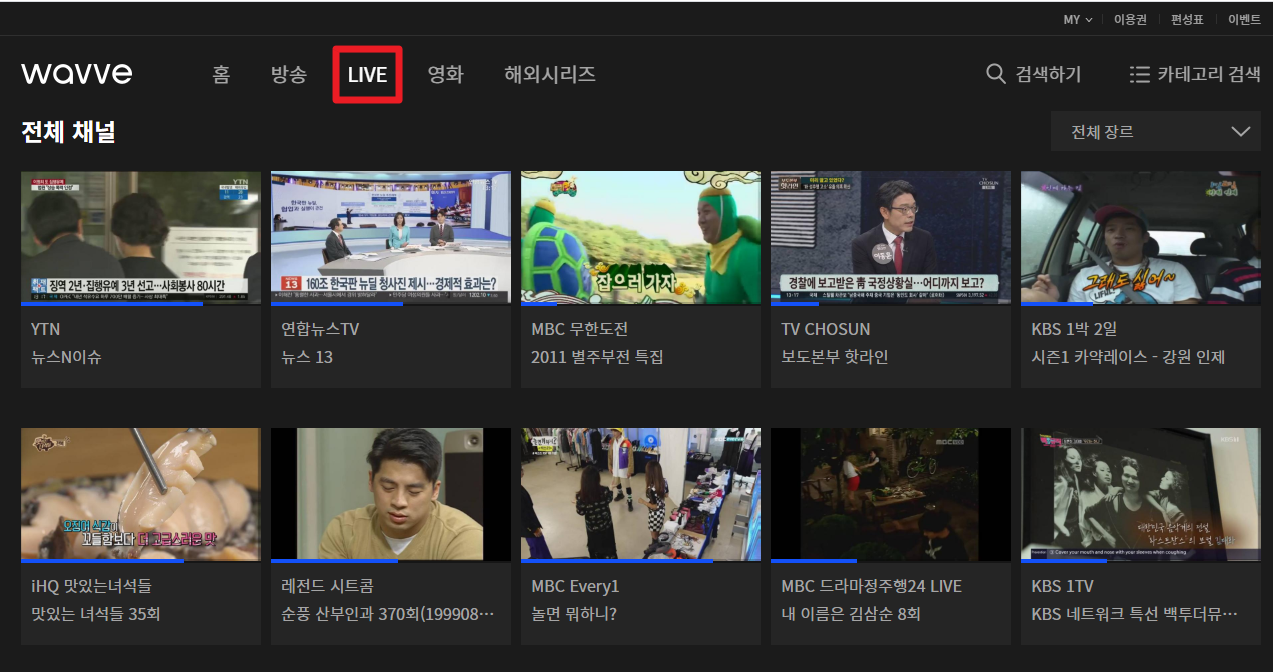Click the progress bar under 연합뉴스TV thumbnail
Screen dimensions: 1273x672
(390, 304)
